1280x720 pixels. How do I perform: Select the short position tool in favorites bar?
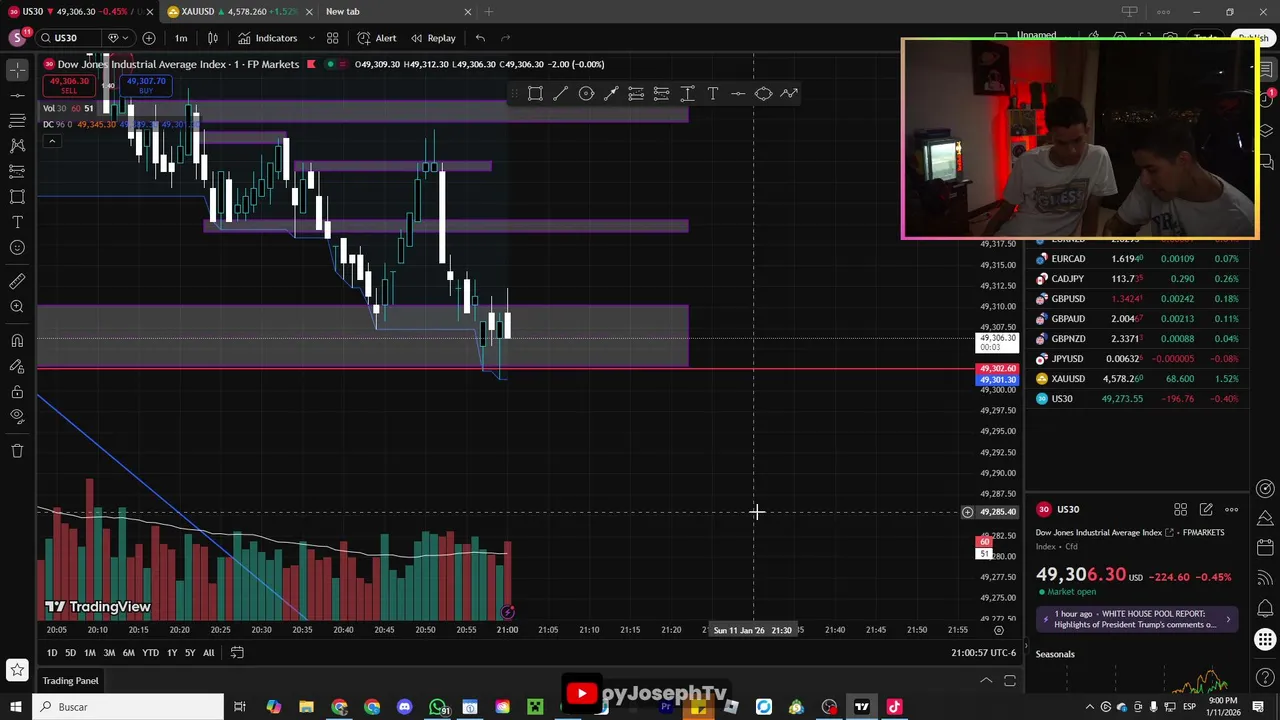661,93
